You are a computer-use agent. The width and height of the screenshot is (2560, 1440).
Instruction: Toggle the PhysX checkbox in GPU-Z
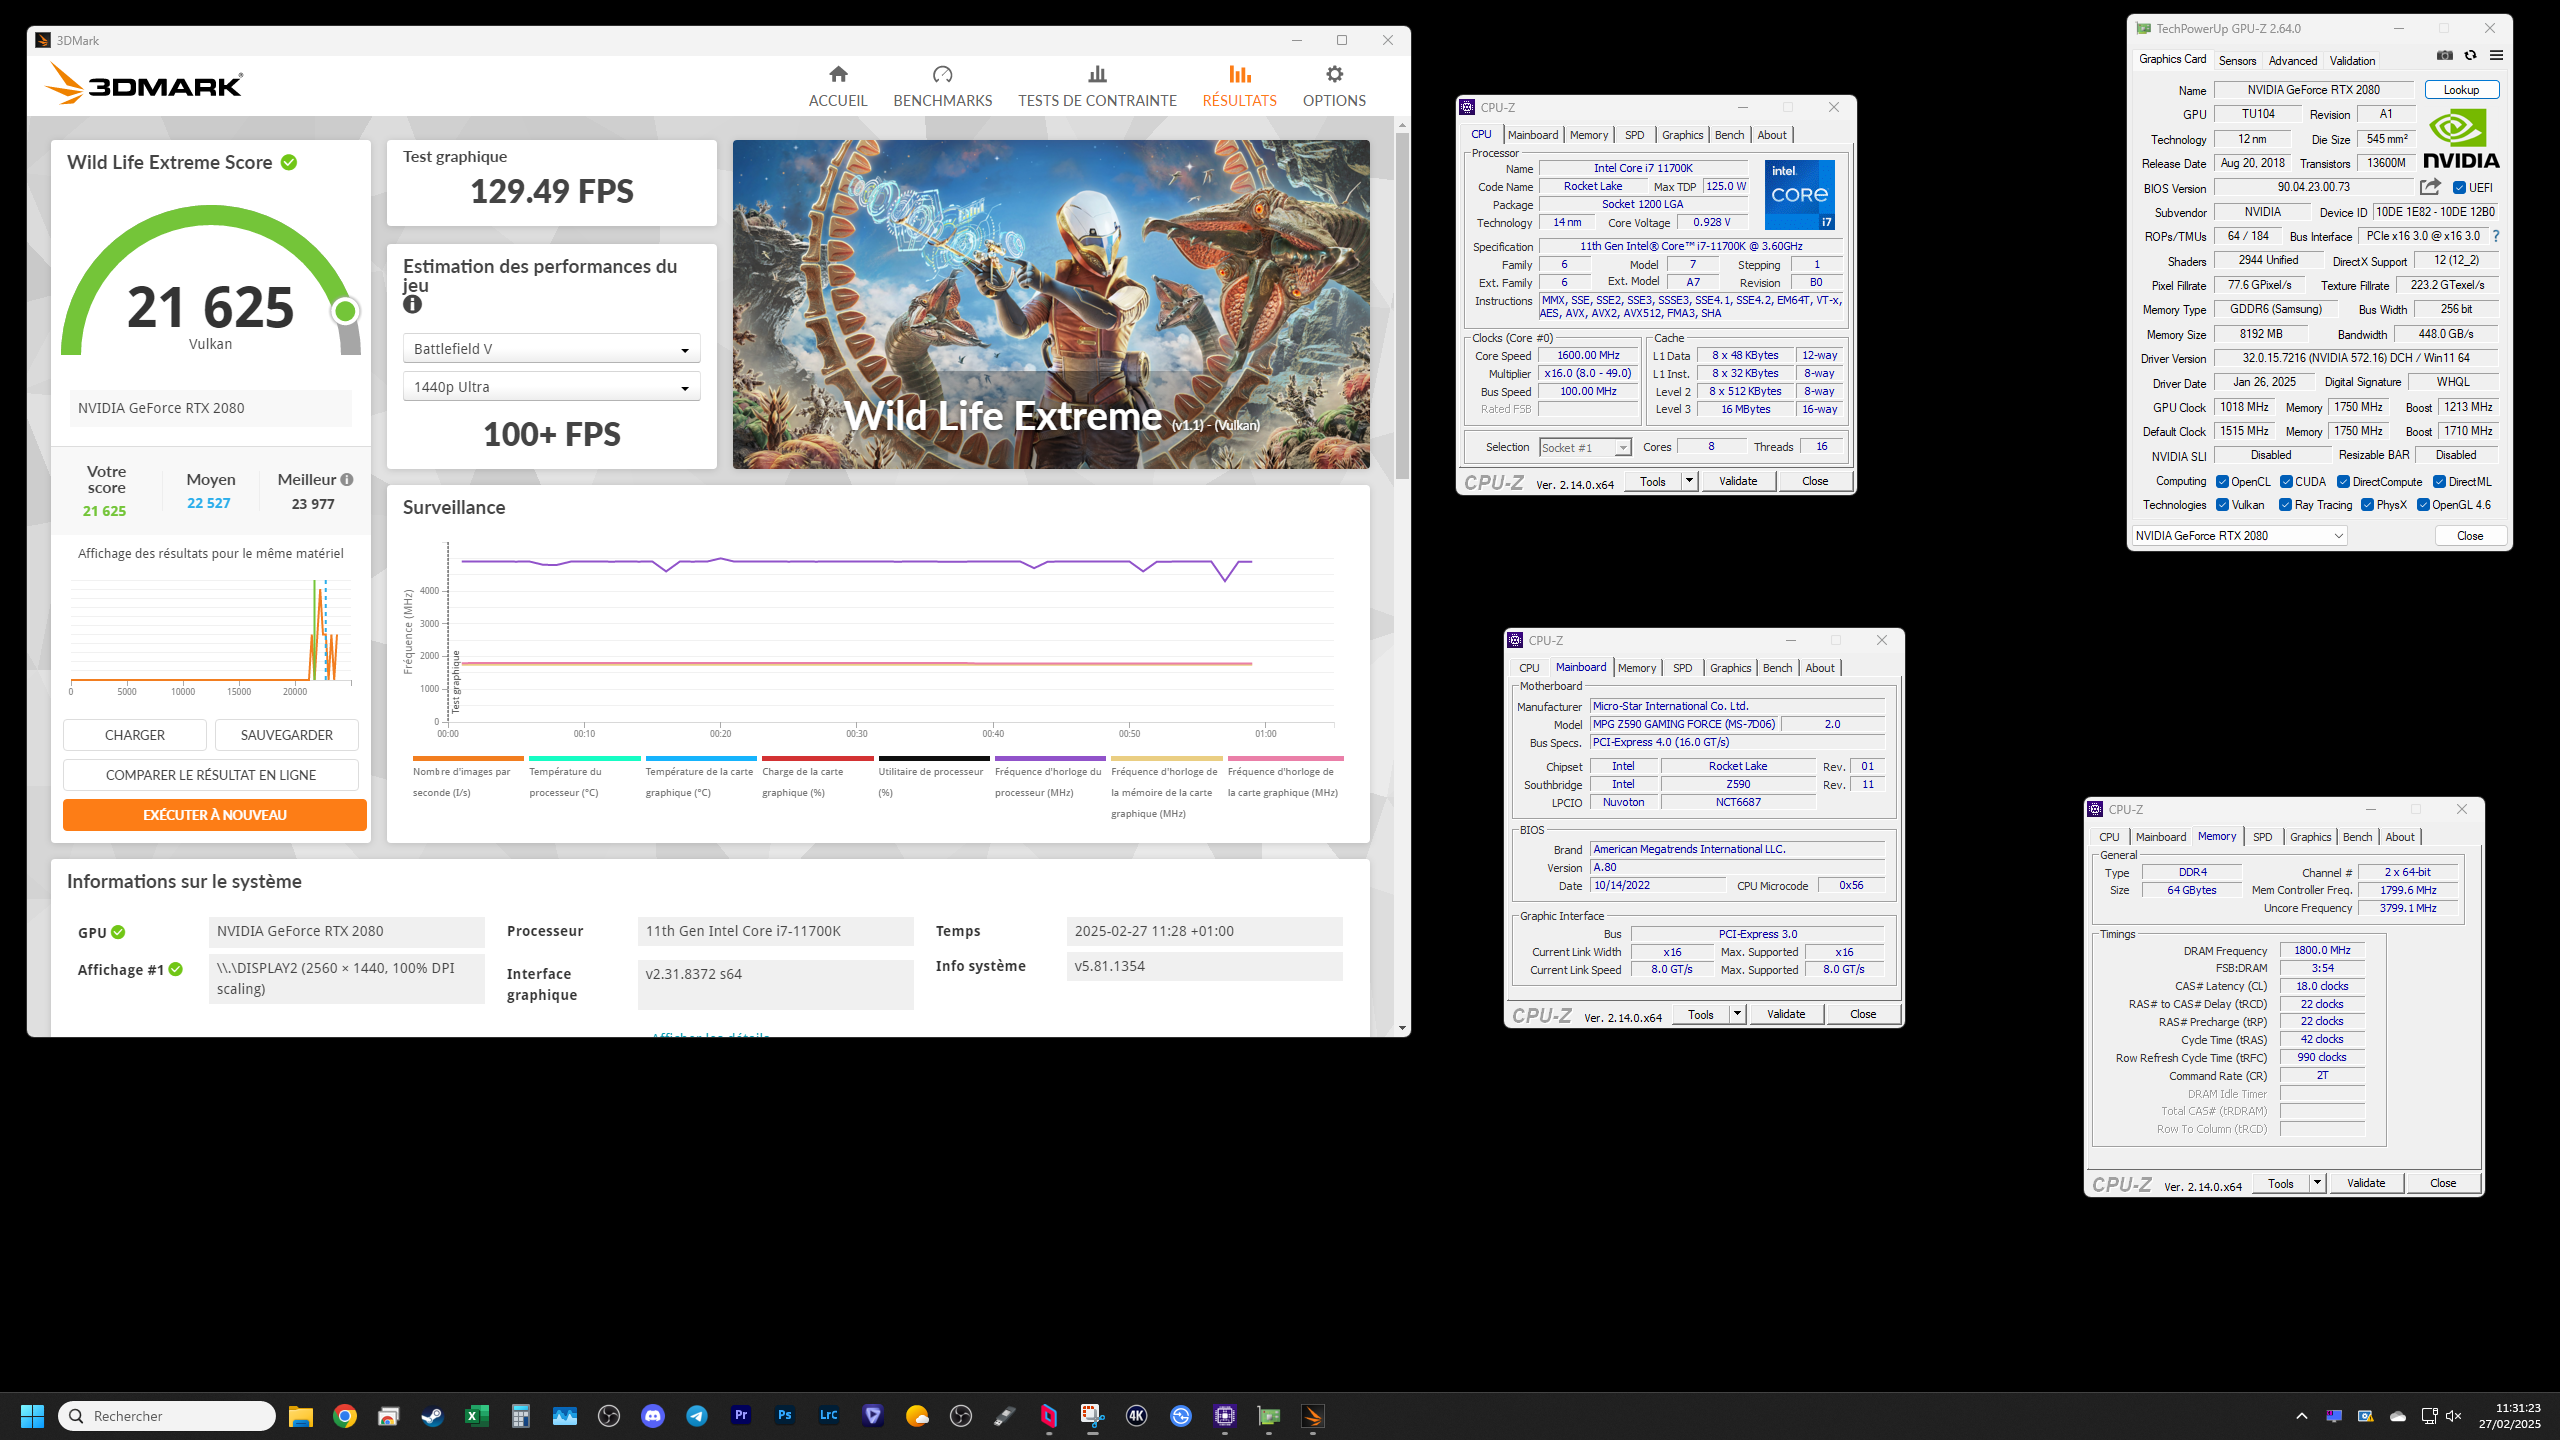coord(2367,505)
